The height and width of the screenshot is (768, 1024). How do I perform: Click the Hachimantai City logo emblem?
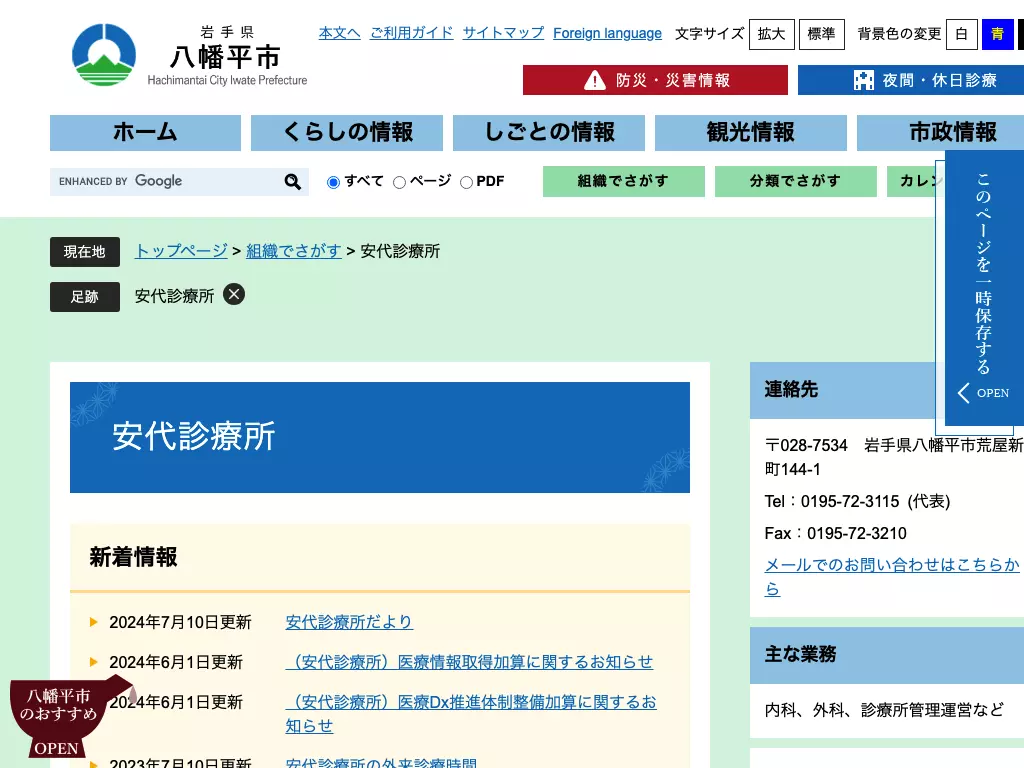click(x=104, y=55)
